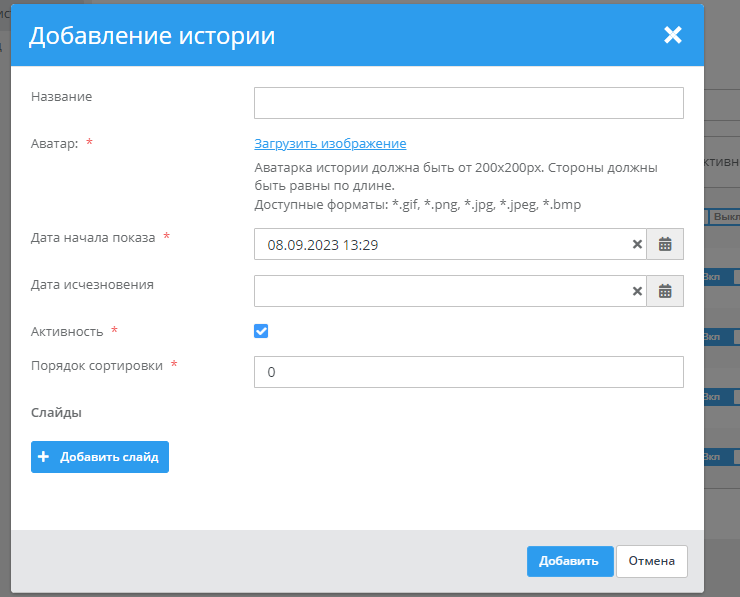Open the Загрузить изображение link
Image resolution: width=740 pixels, height=597 pixels.
tap(330, 144)
